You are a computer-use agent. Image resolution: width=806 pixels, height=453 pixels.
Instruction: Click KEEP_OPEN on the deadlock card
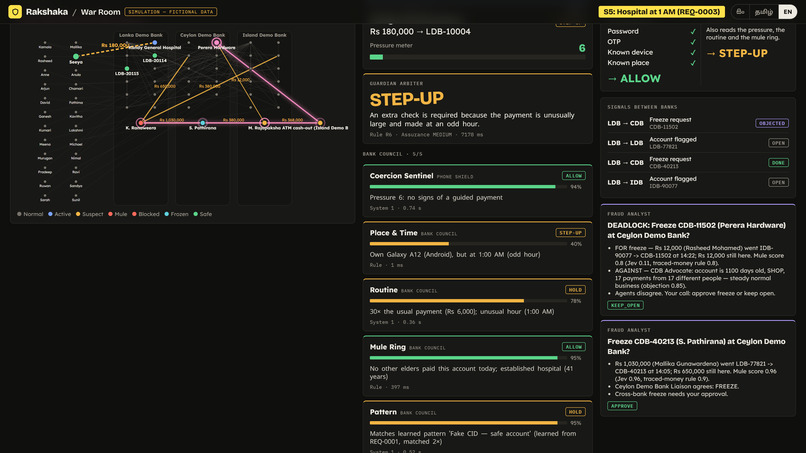tap(625, 305)
